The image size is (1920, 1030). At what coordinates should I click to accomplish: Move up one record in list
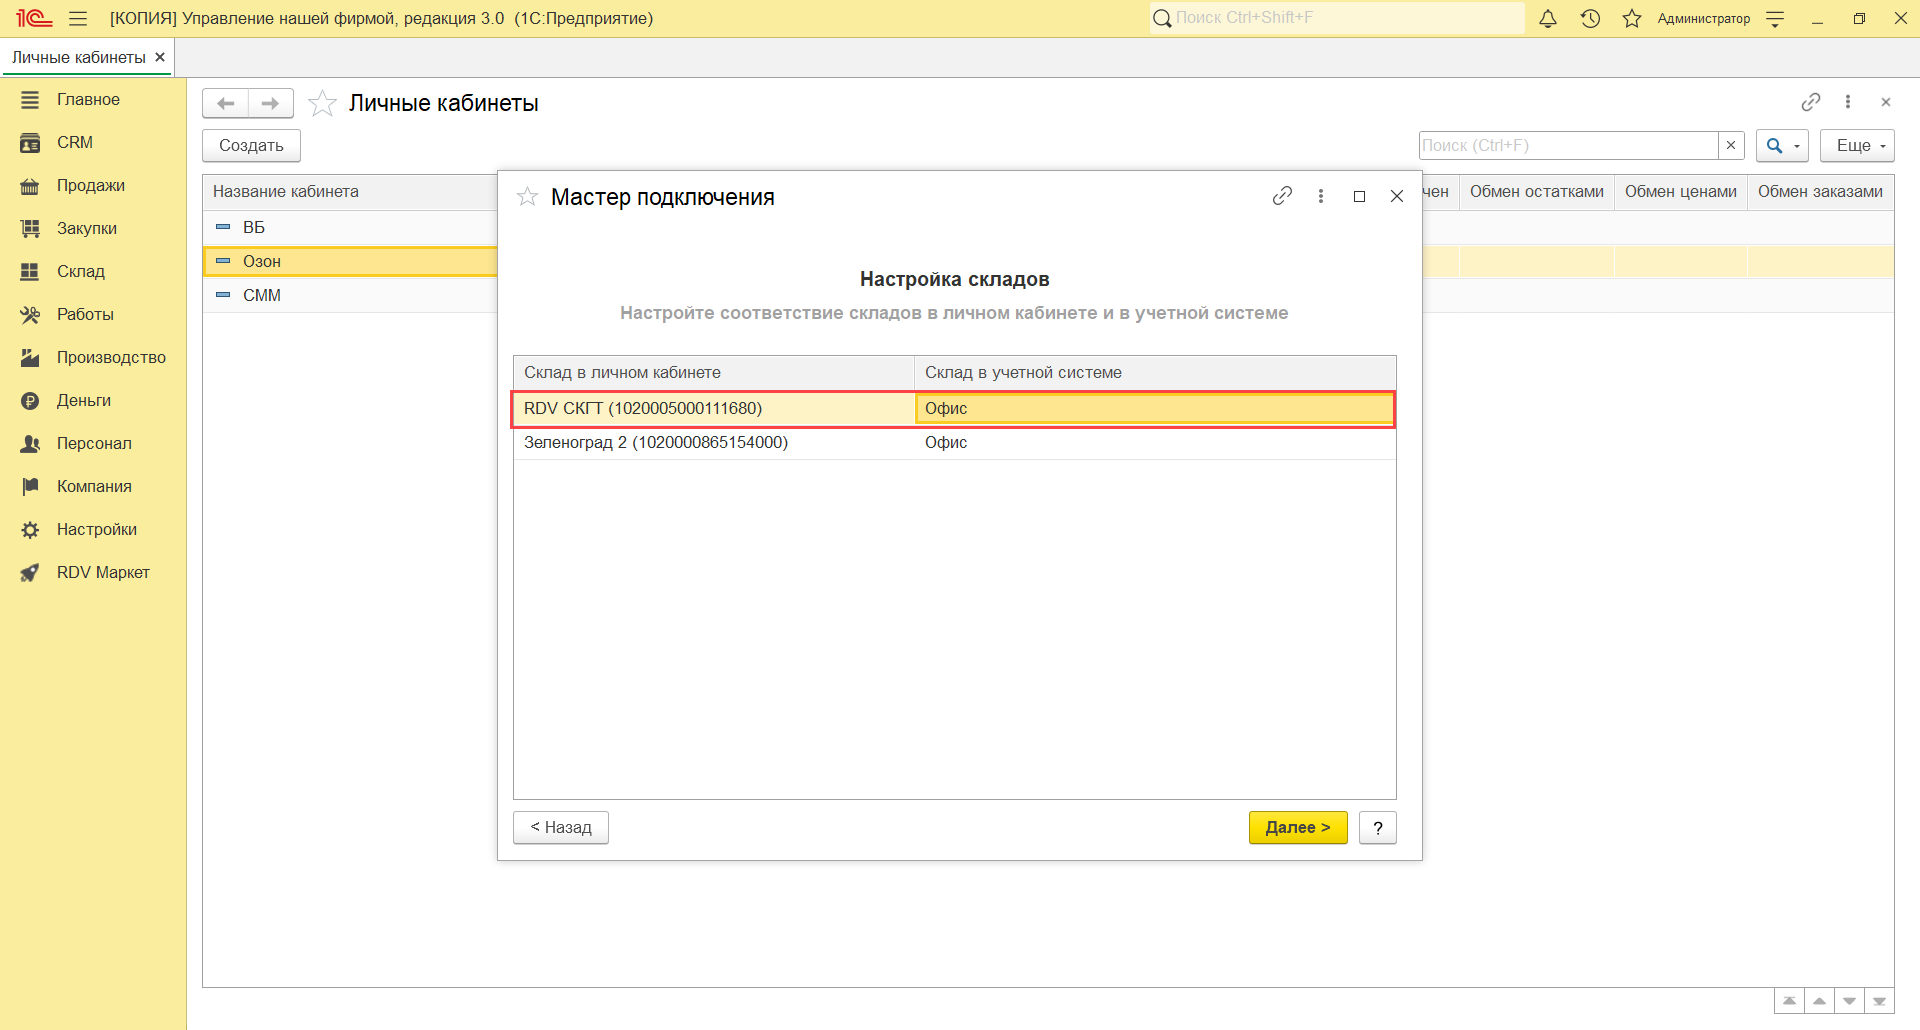click(1819, 1001)
